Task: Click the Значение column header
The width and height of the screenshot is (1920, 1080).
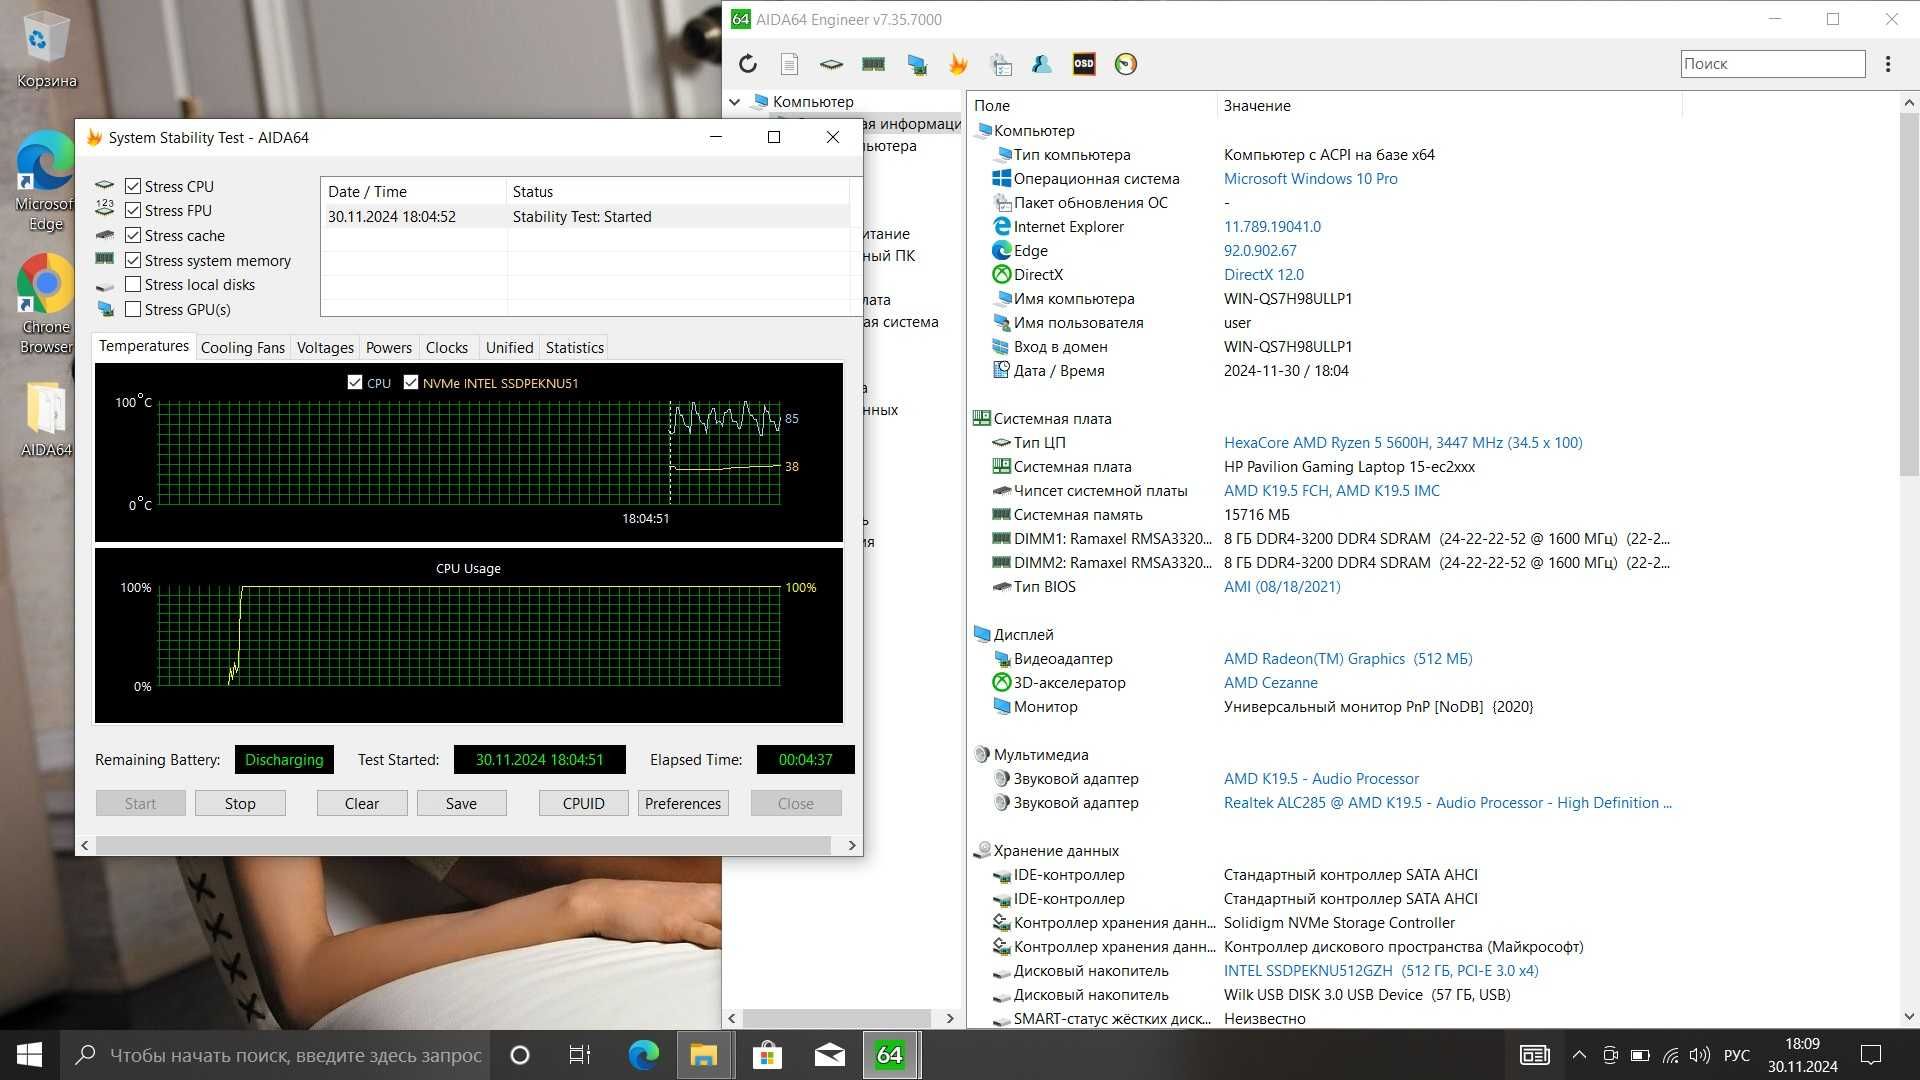Action: click(x=1450, y=105)
